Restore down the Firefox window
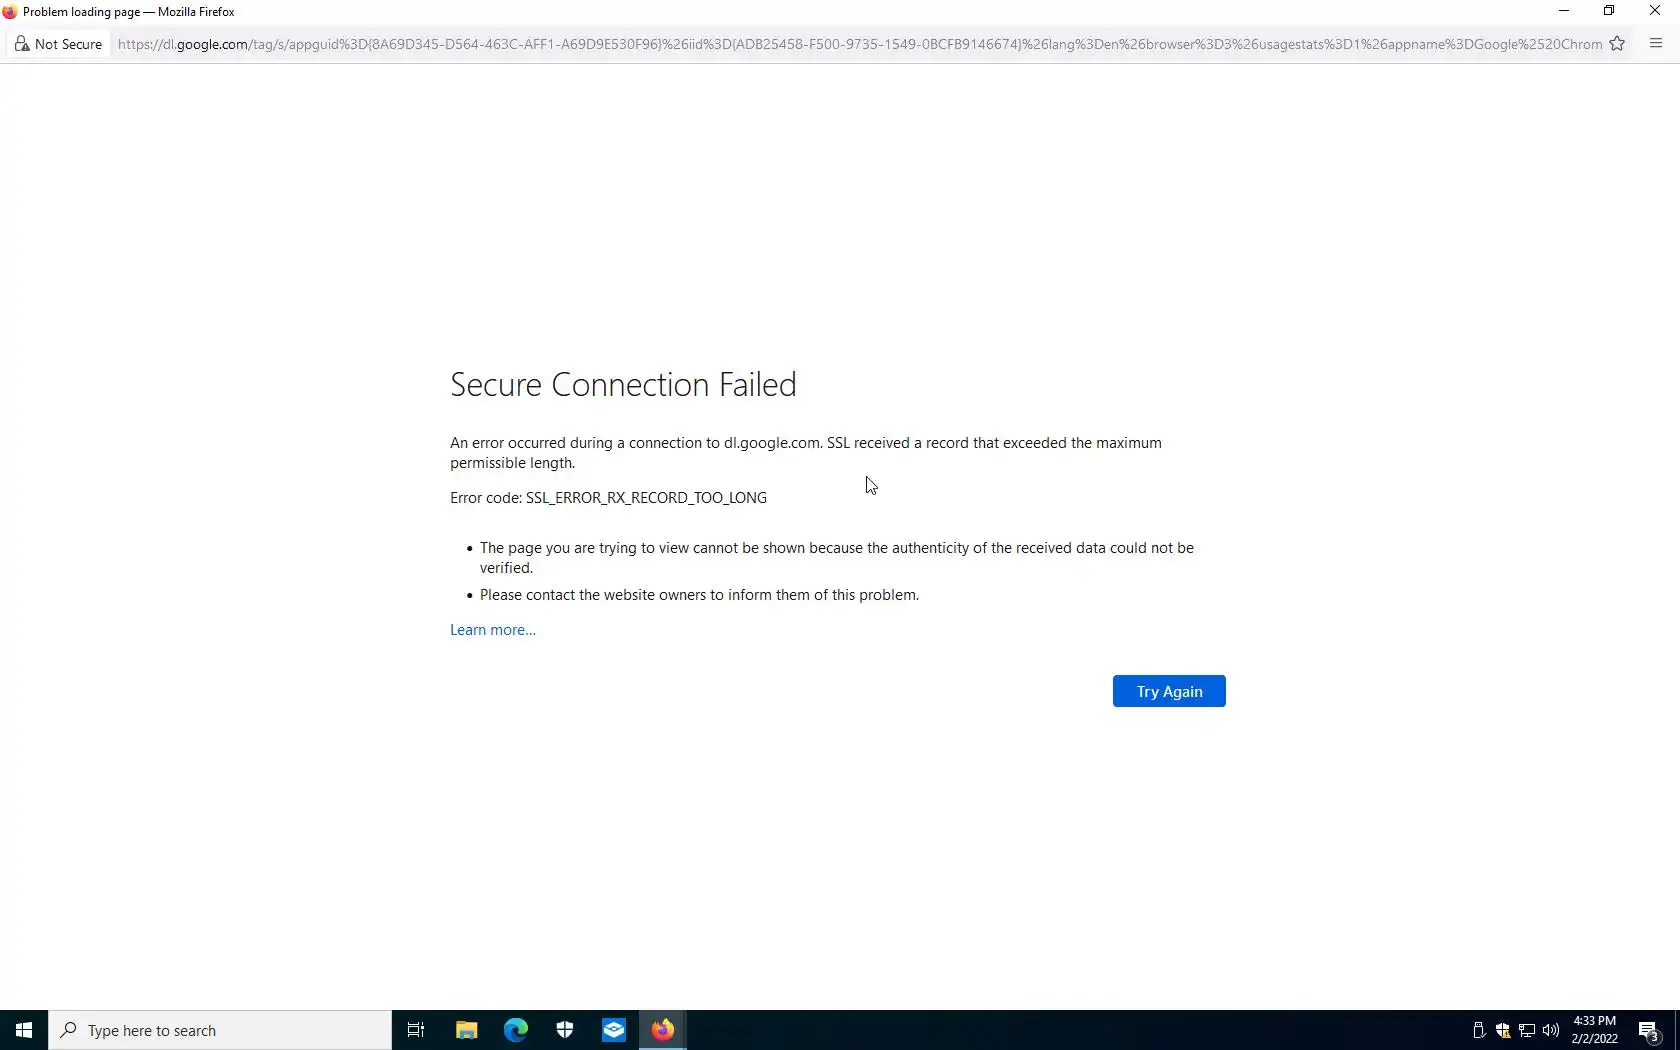 1609,11
